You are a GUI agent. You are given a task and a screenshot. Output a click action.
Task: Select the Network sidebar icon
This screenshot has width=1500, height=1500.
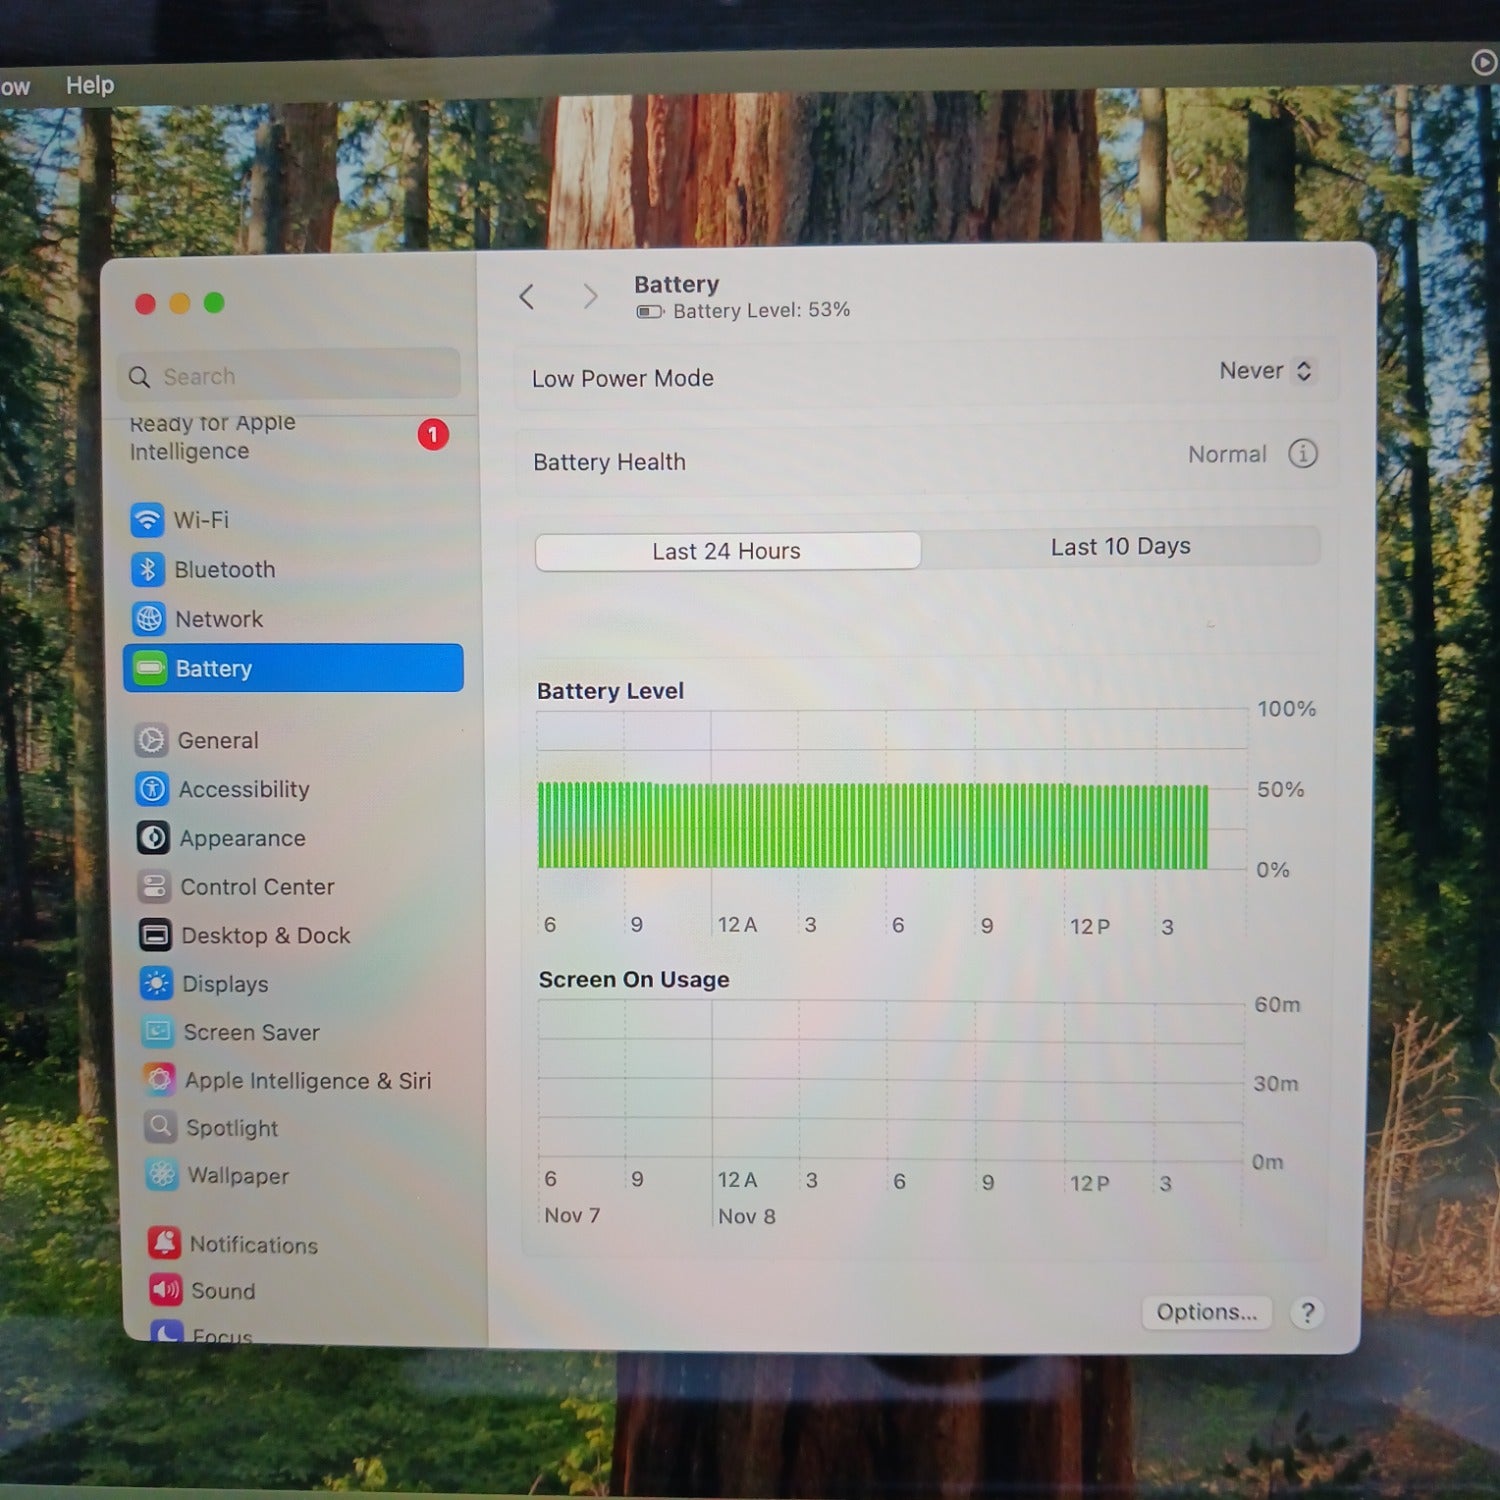(149, 619)
